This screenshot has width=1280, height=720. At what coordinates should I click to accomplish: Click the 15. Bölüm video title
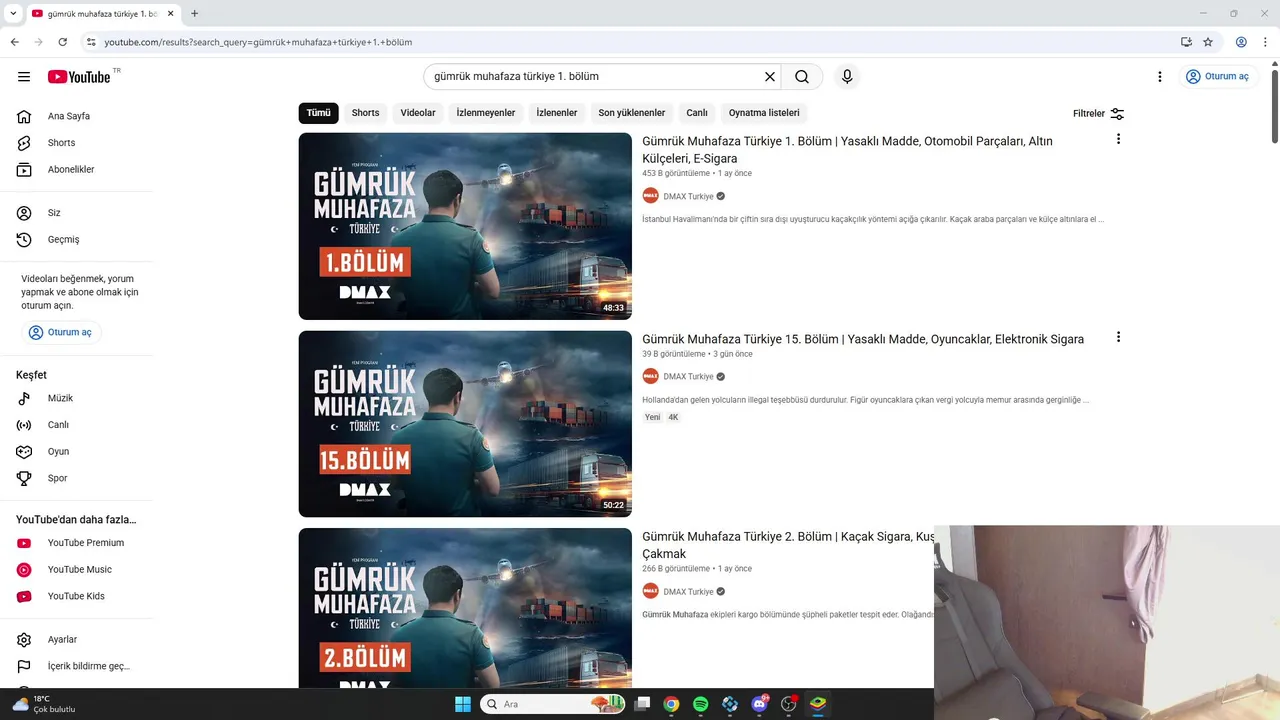(x=863, y=339)
